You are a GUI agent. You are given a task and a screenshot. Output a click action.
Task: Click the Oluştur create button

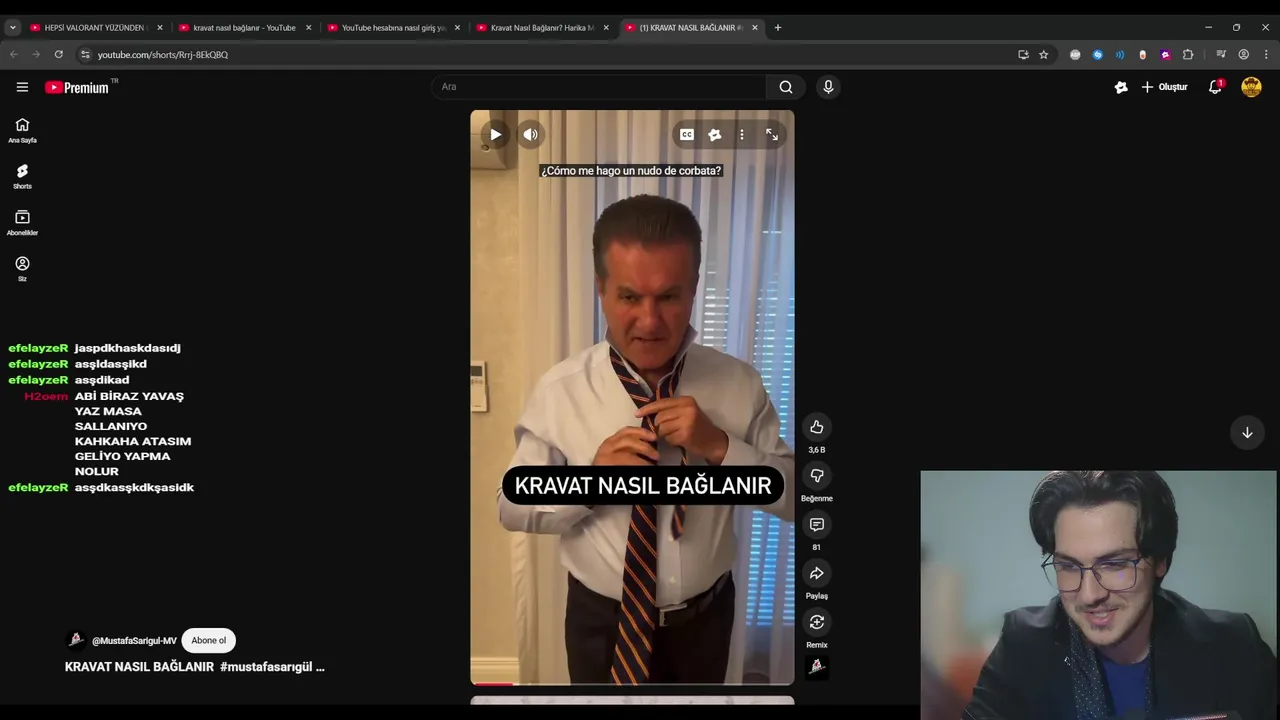click(x=1165, y=87)
